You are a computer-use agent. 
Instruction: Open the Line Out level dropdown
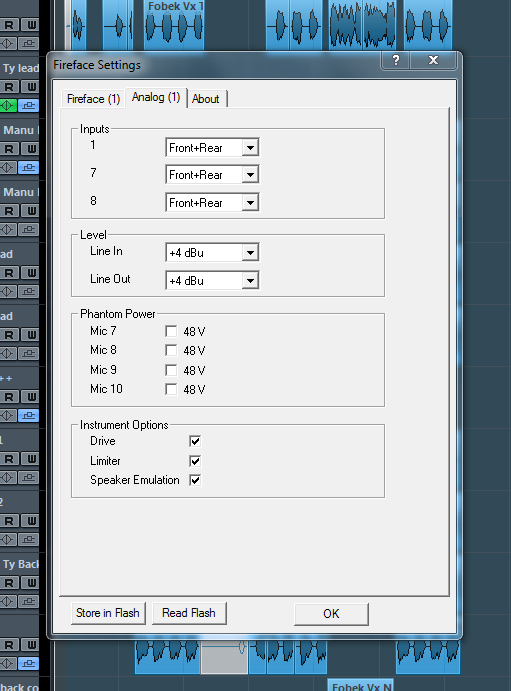212,280
